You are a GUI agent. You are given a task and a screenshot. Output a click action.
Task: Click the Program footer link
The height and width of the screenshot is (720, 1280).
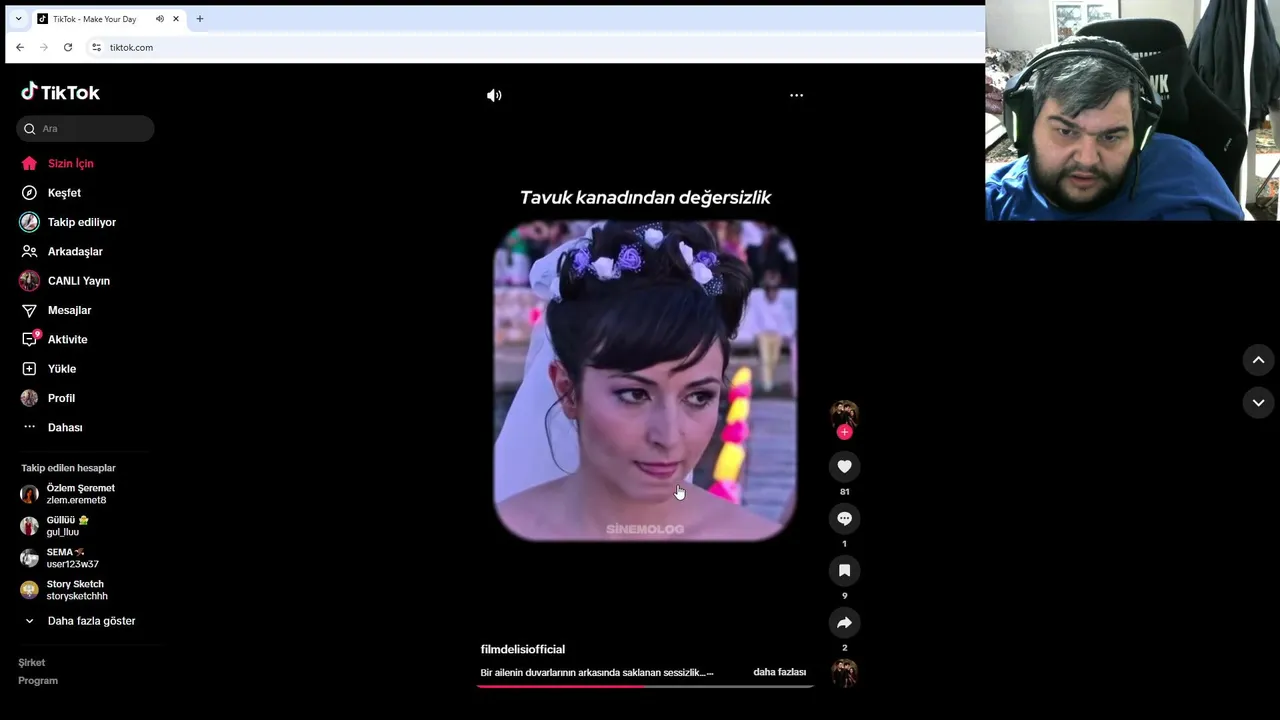[x=38, y=680]
